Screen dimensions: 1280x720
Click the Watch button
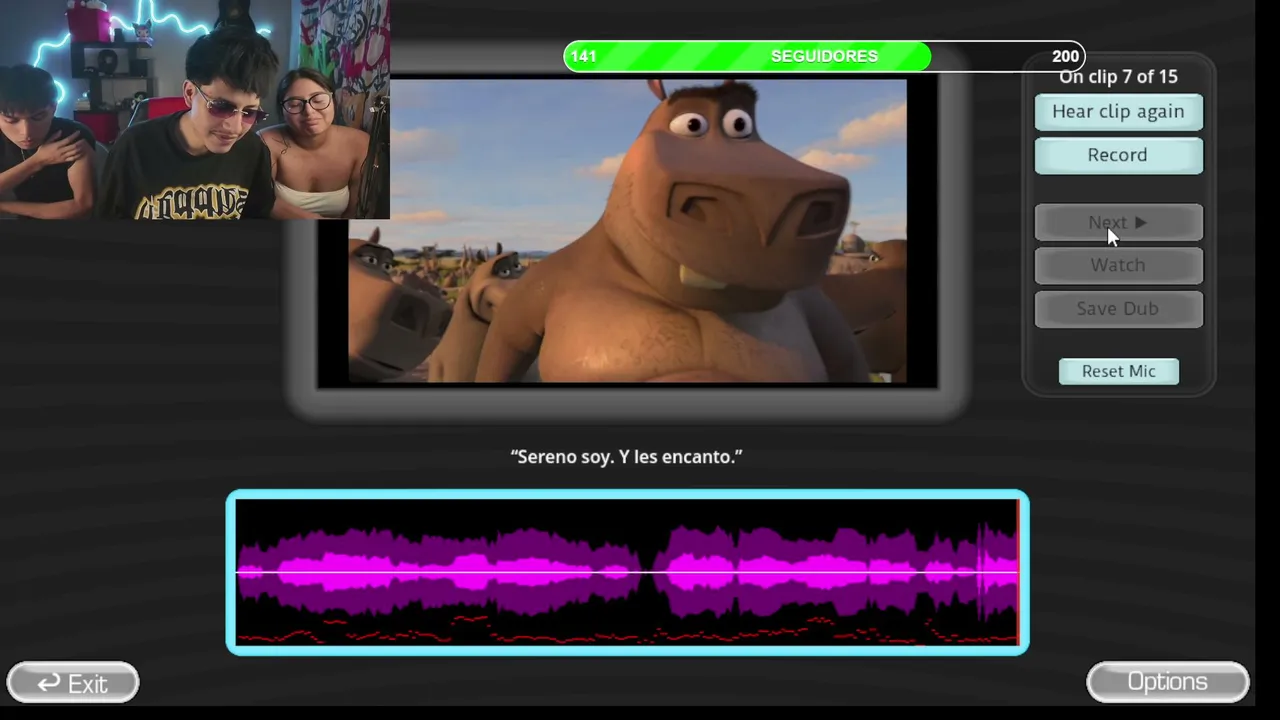click(x=1118, y=265)
